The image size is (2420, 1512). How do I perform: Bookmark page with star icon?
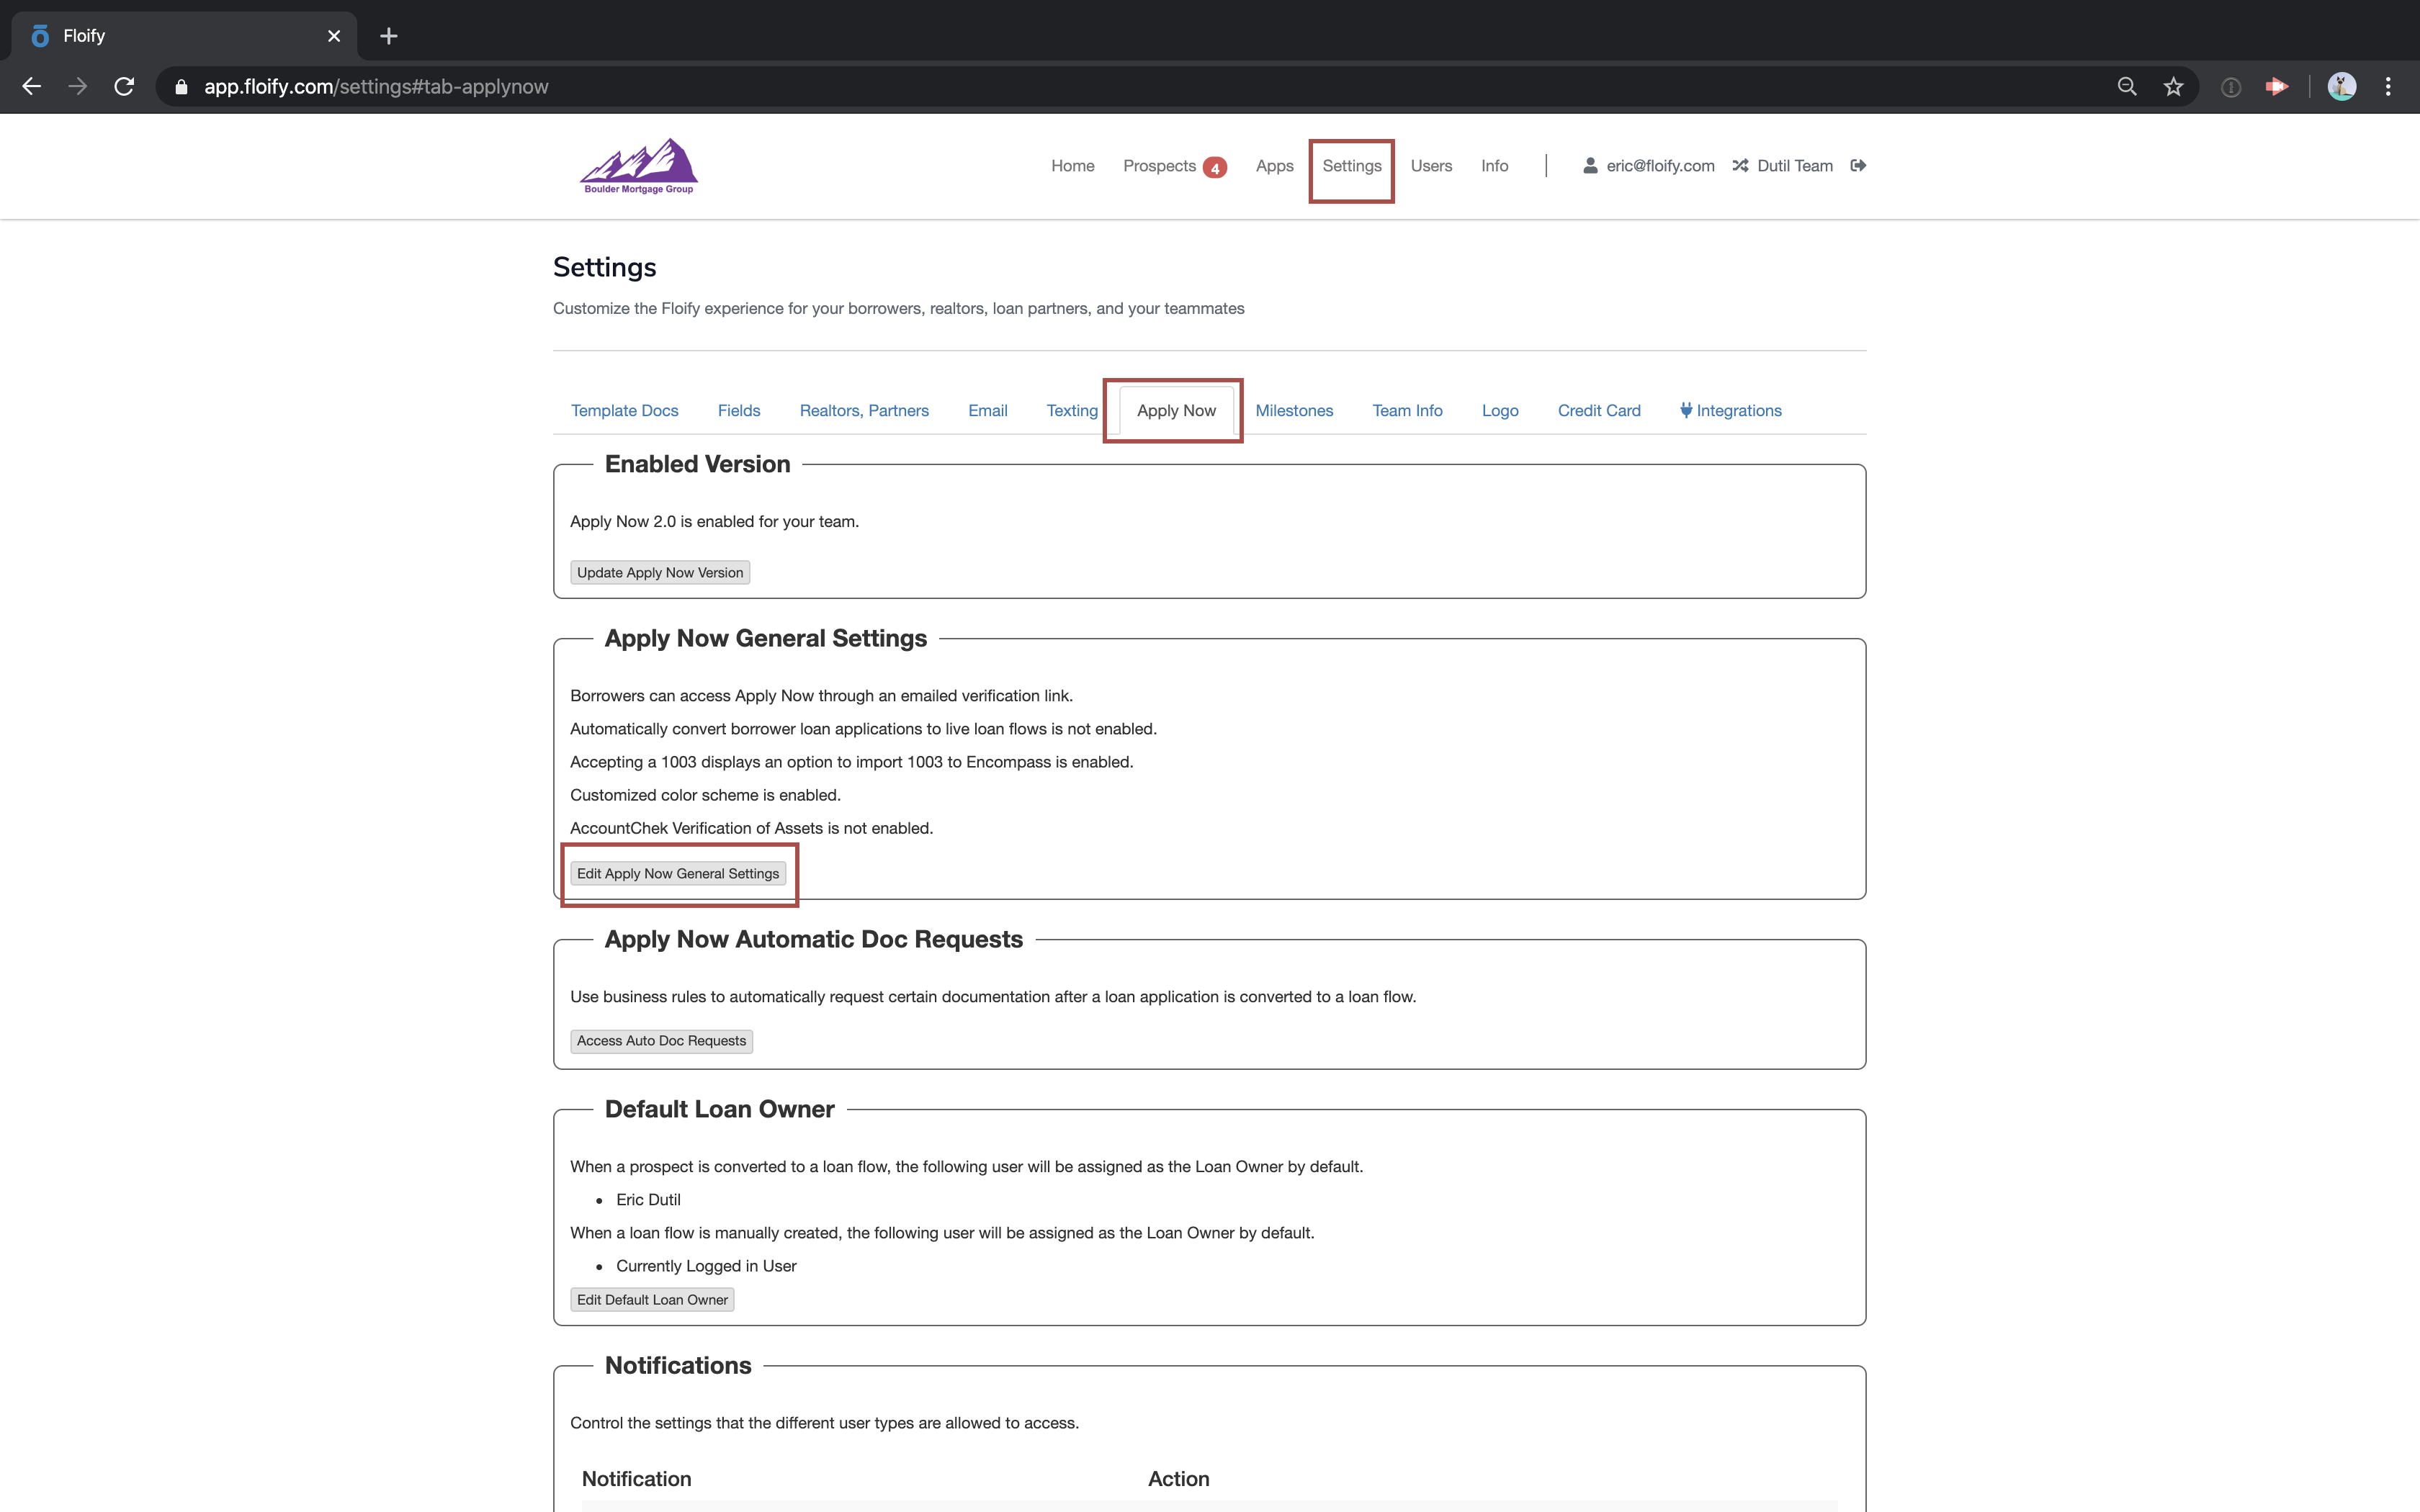[x=2173, y=87]
